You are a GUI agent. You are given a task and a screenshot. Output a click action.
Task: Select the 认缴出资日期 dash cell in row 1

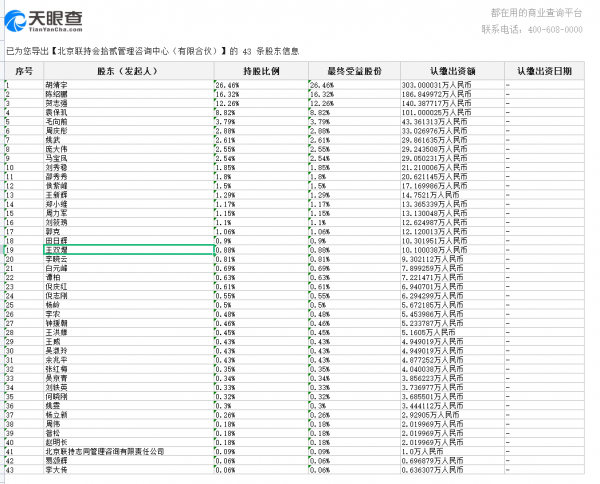pyautogui.click(x=545, y=85)
